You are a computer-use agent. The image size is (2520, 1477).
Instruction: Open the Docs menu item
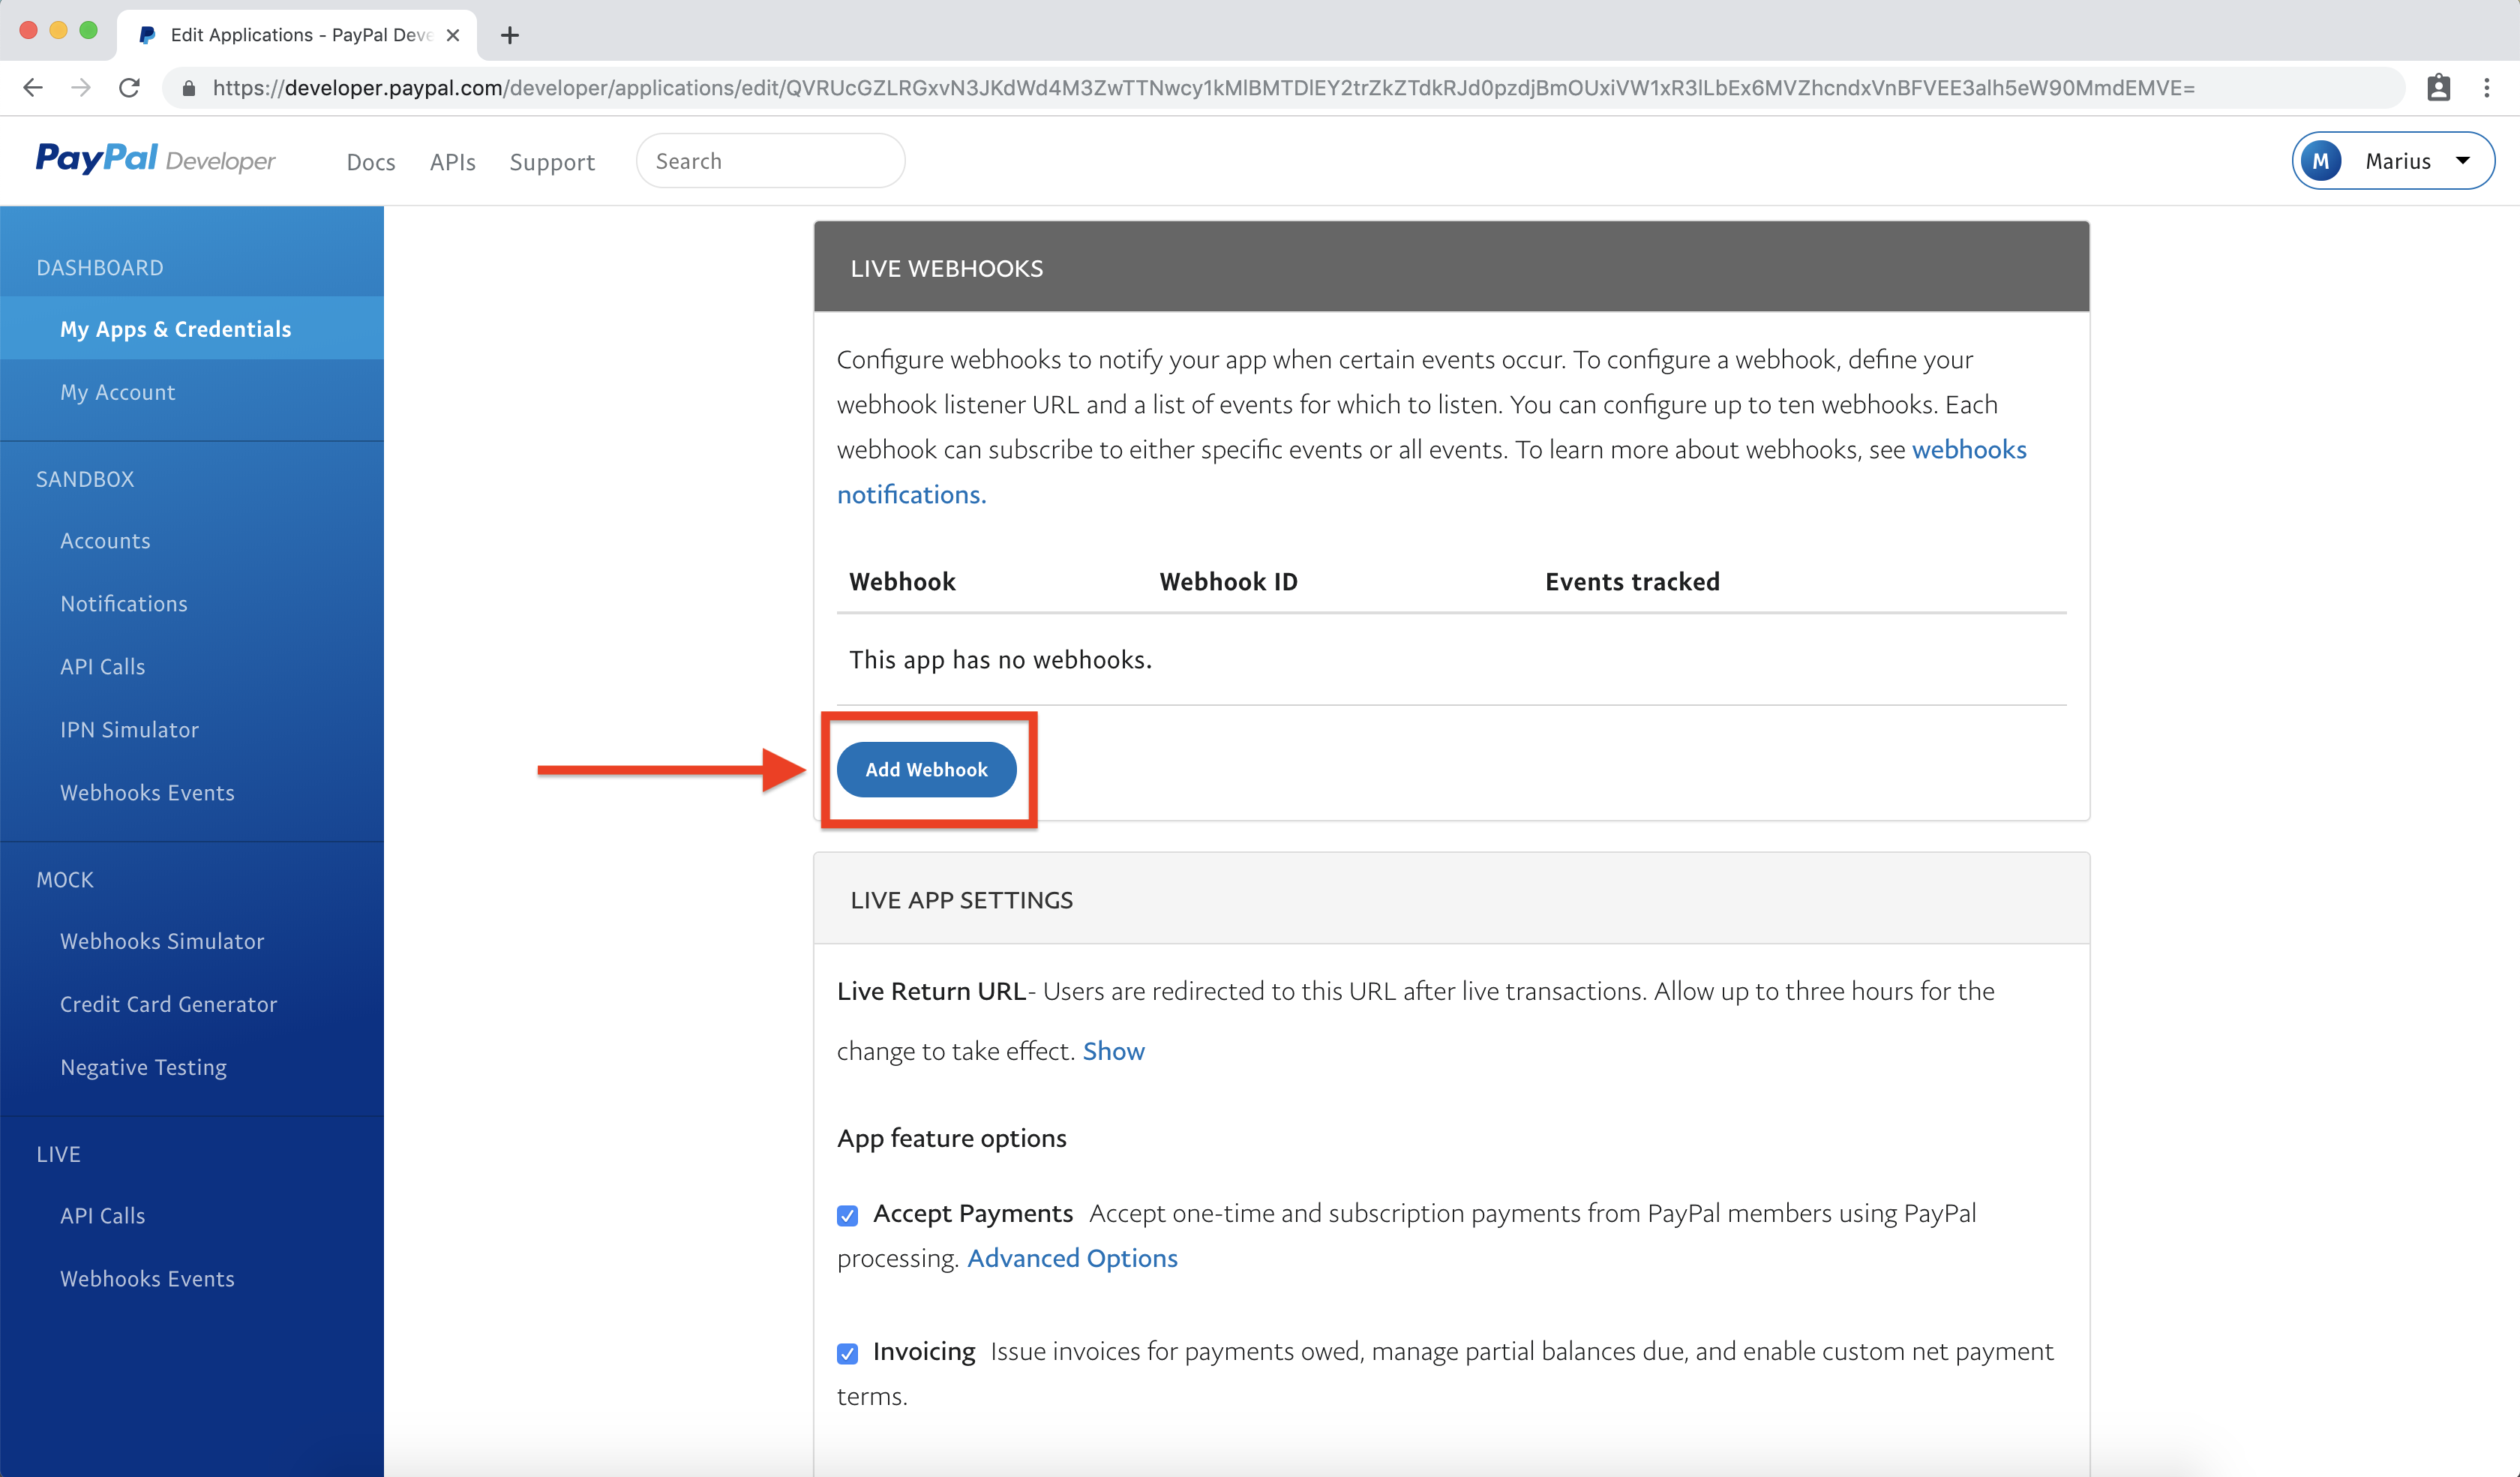coord(371,162)
